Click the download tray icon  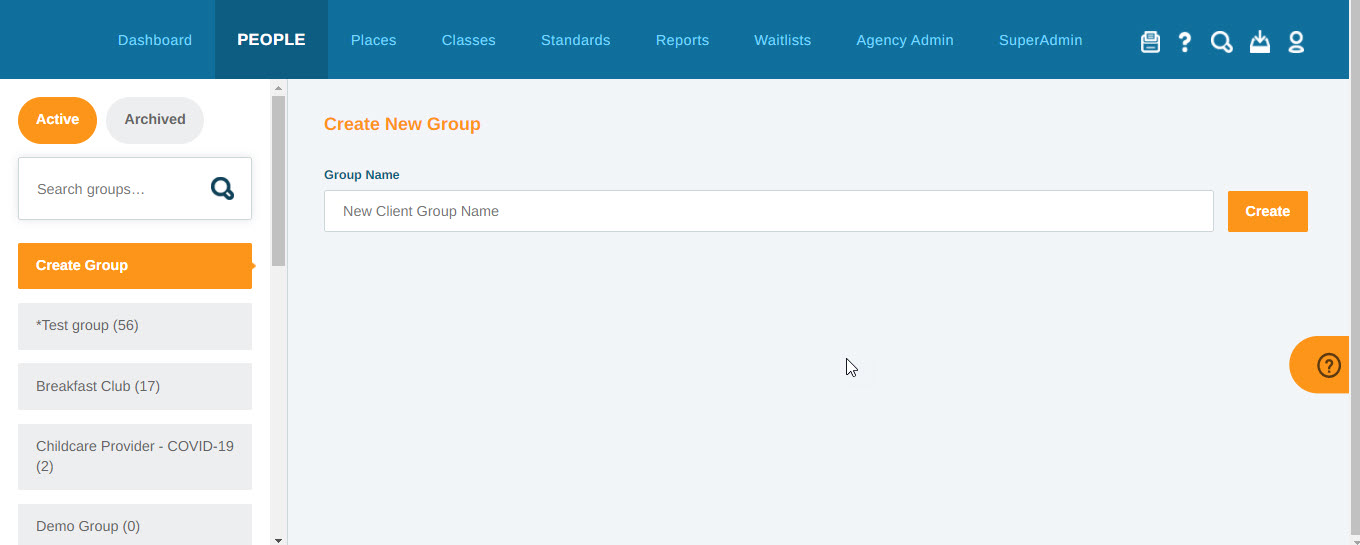(x=1260, y=41)
